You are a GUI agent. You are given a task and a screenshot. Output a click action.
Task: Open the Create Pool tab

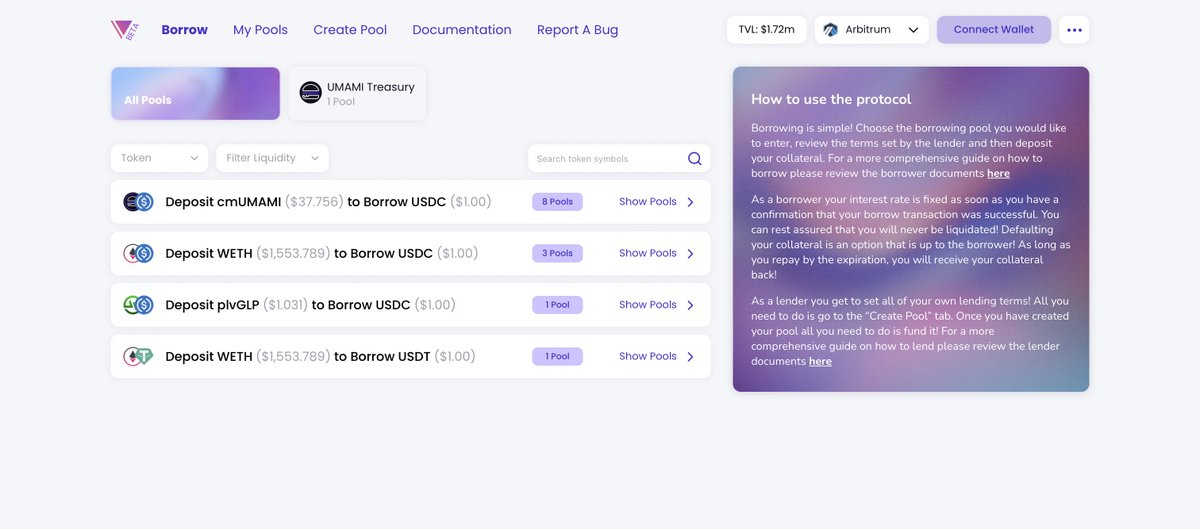350,30
